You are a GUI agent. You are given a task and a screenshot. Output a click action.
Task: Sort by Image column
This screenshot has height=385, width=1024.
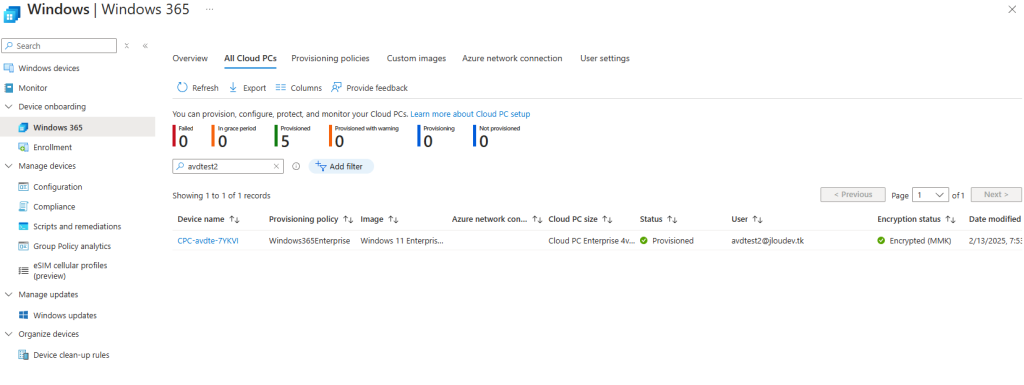[x=379, y=219]
